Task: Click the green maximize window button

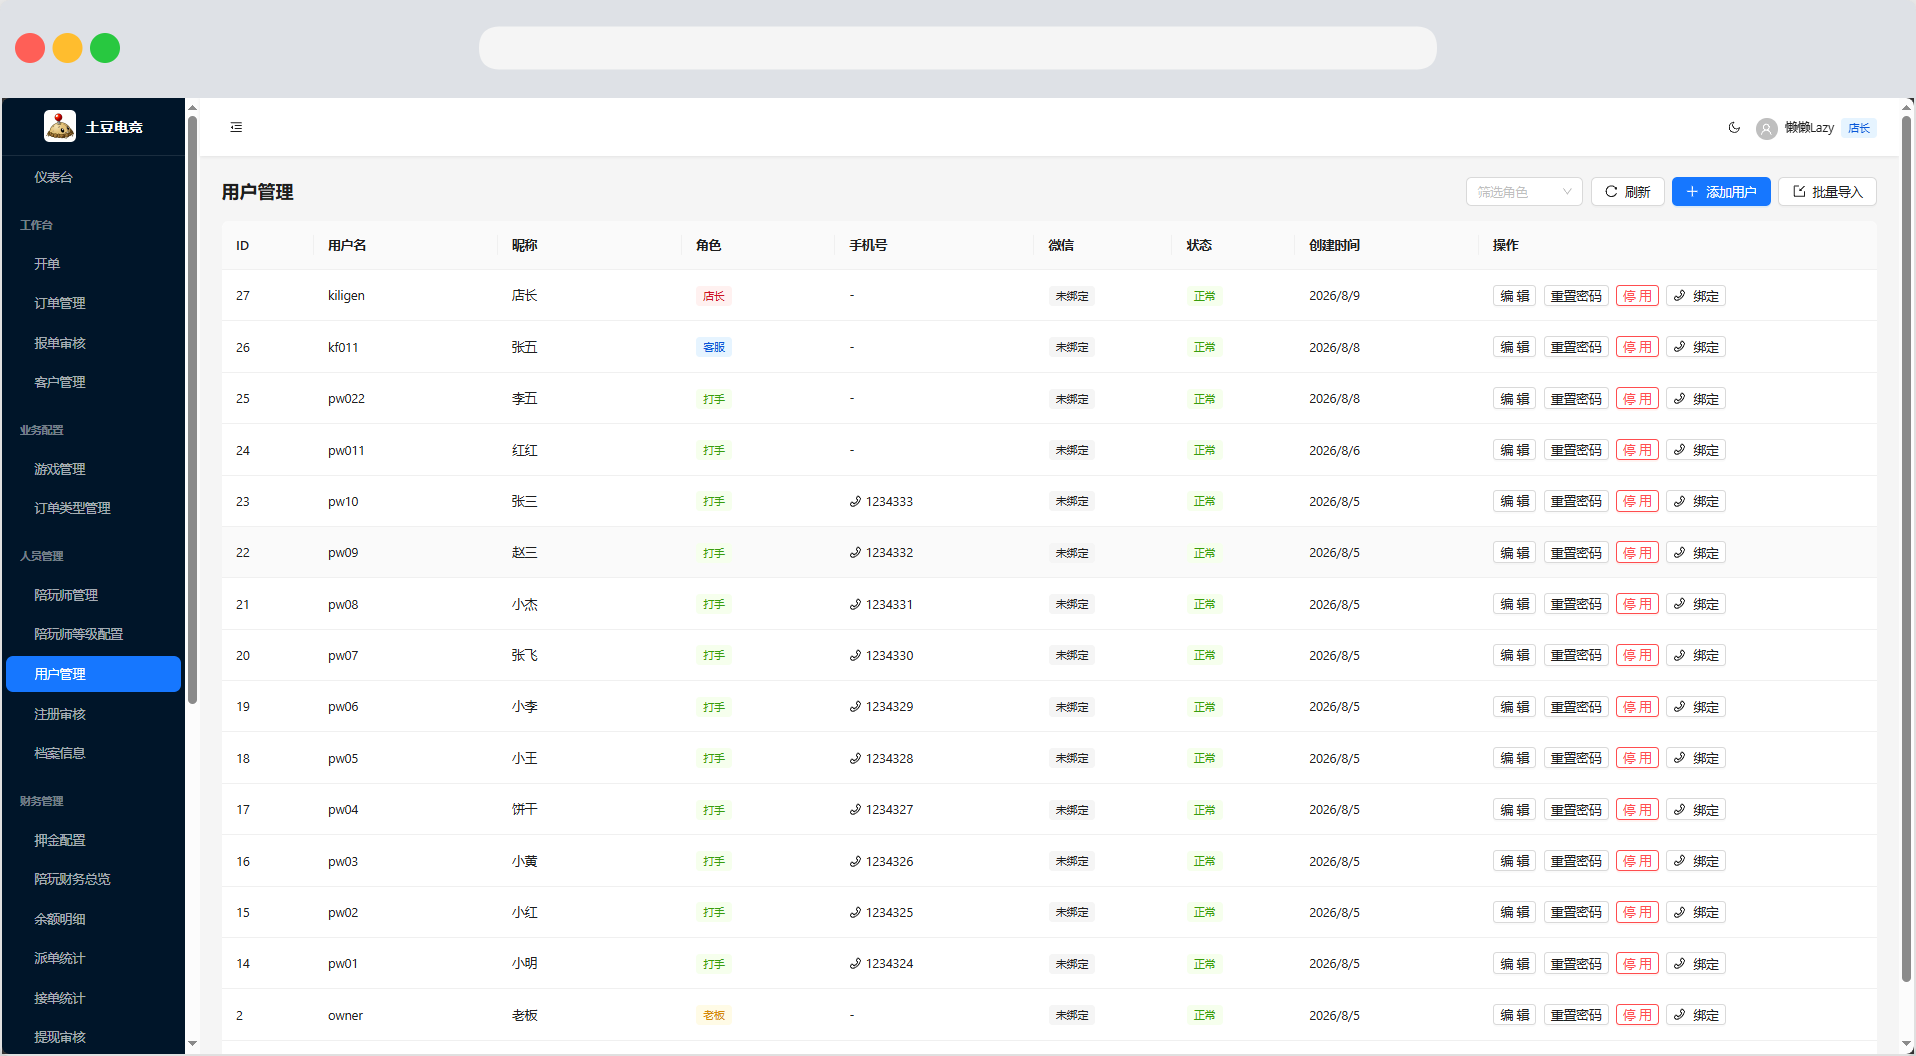Action: tap(105, 48)
